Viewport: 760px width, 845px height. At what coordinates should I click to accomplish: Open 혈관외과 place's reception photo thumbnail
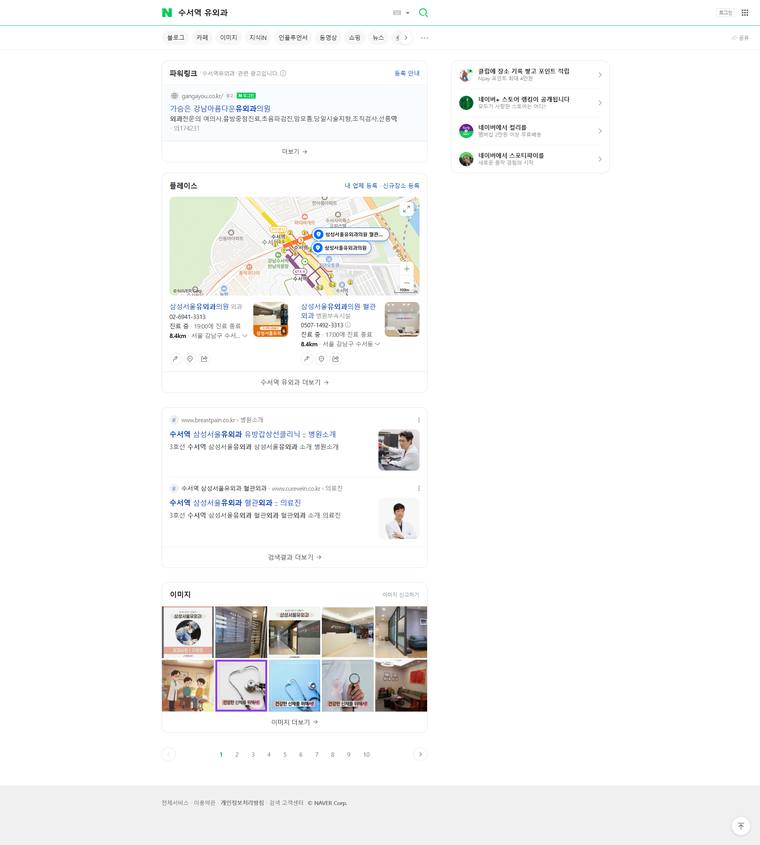[402, 320]
